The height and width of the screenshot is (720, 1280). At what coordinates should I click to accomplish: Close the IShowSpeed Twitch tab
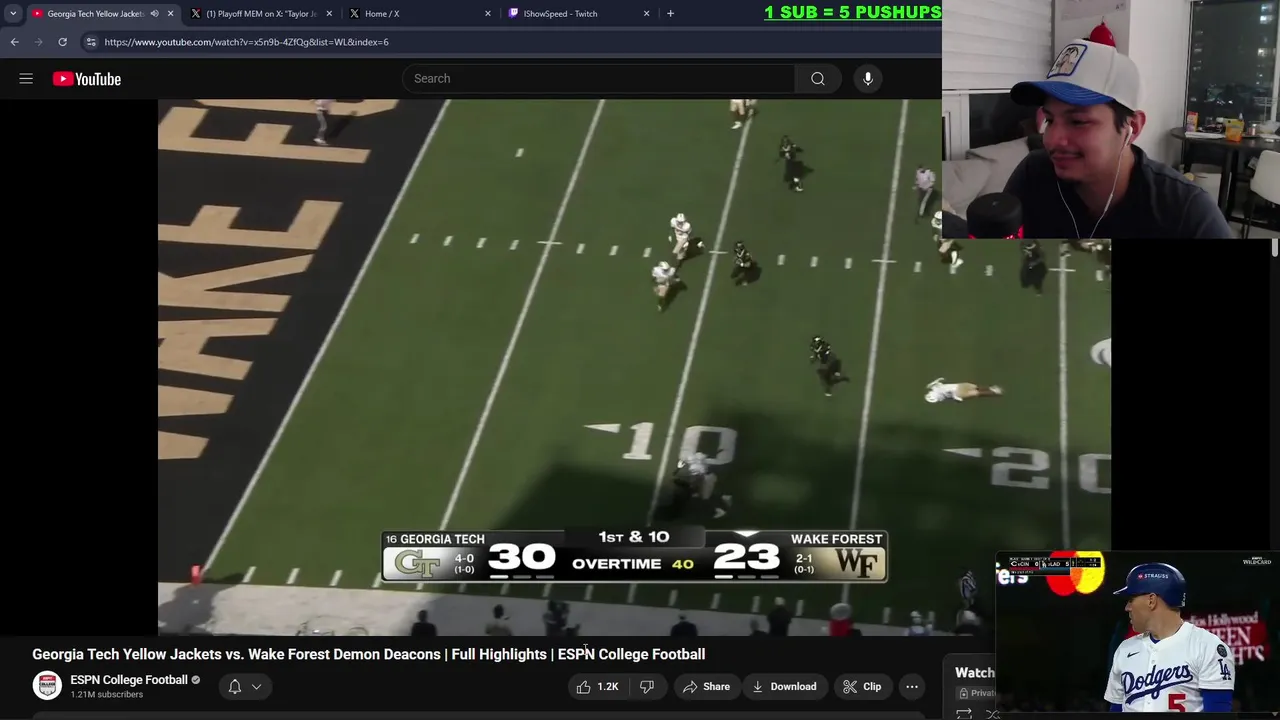646,14
